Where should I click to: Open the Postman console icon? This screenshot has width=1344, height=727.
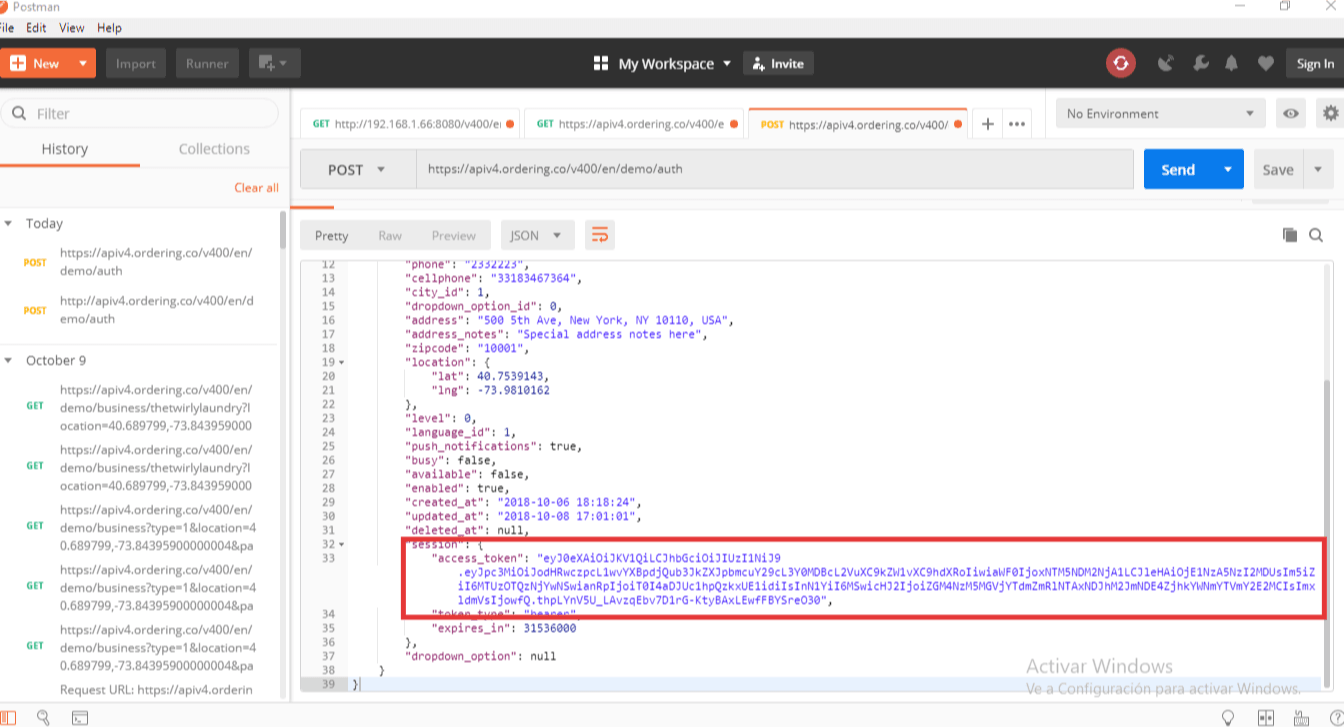point(79,717)
